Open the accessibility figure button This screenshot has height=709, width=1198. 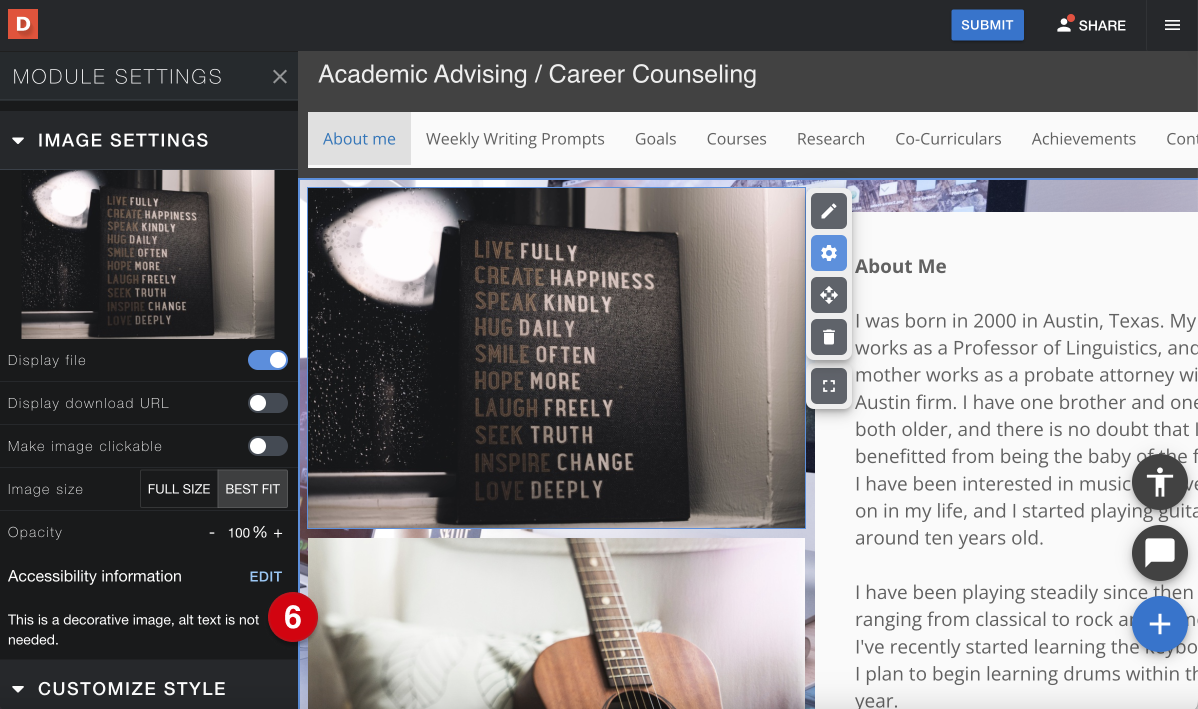click(x=1160, y=481)
